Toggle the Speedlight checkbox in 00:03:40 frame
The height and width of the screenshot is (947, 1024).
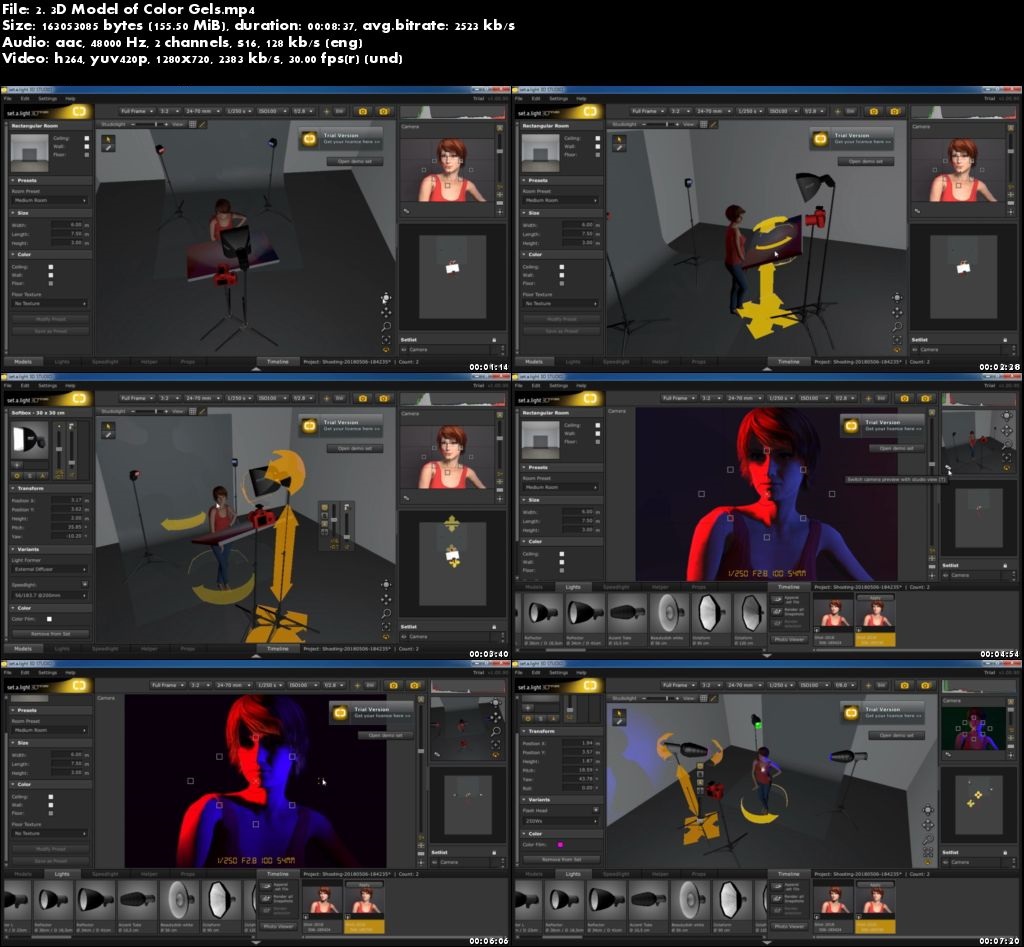85,584
